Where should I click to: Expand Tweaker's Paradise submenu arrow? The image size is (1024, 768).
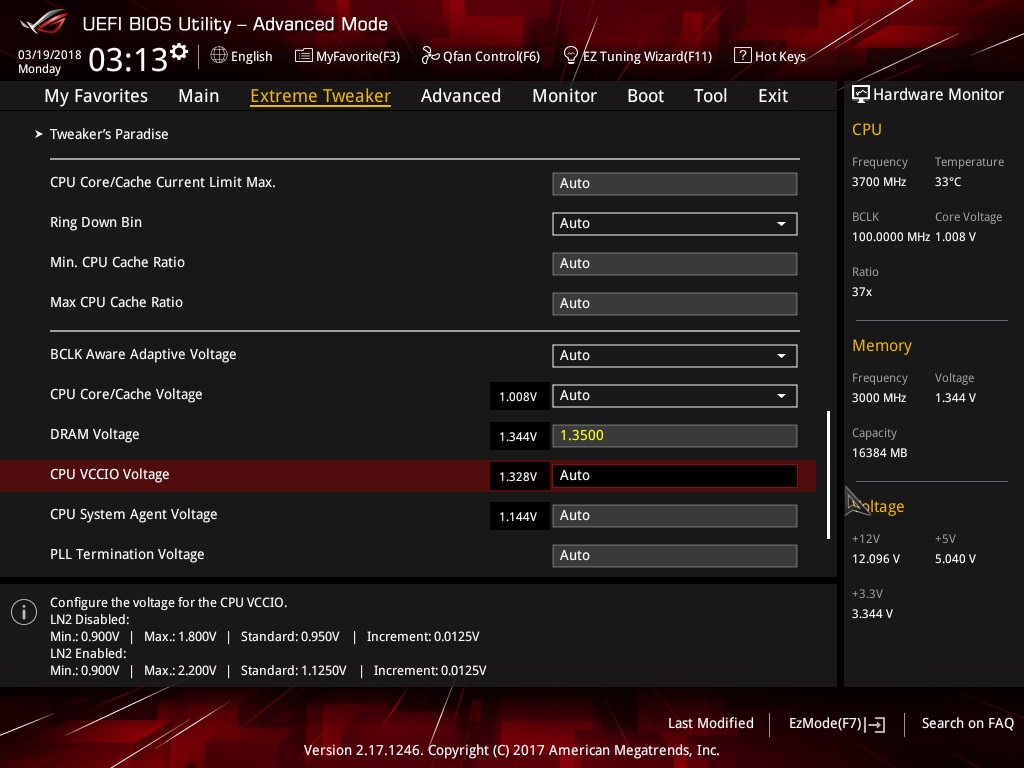39,134
